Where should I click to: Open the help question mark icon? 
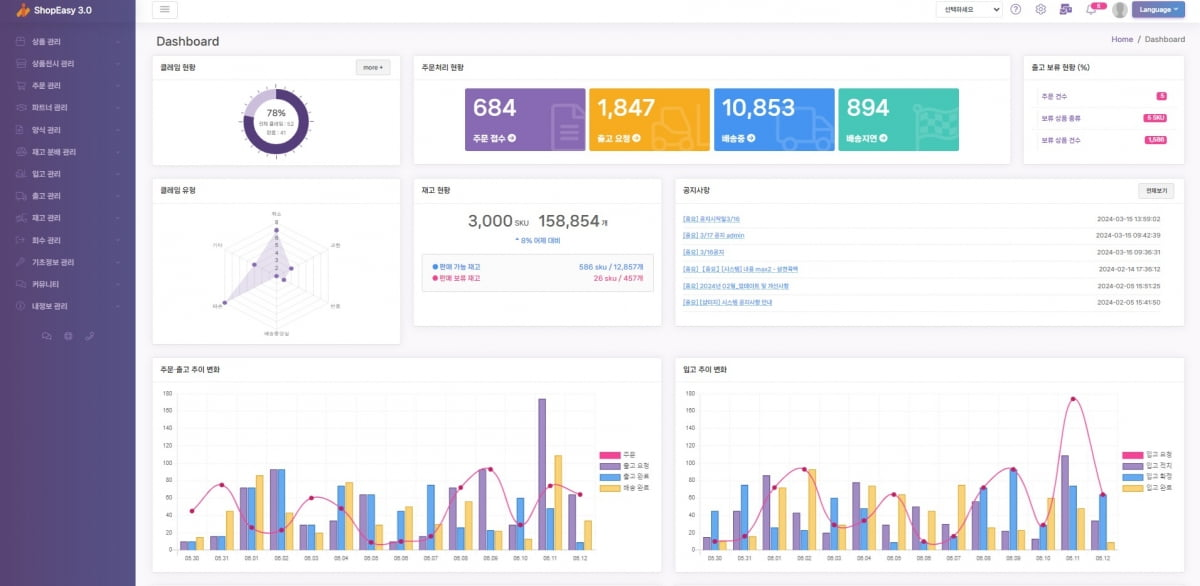(x=1016, y=10)
